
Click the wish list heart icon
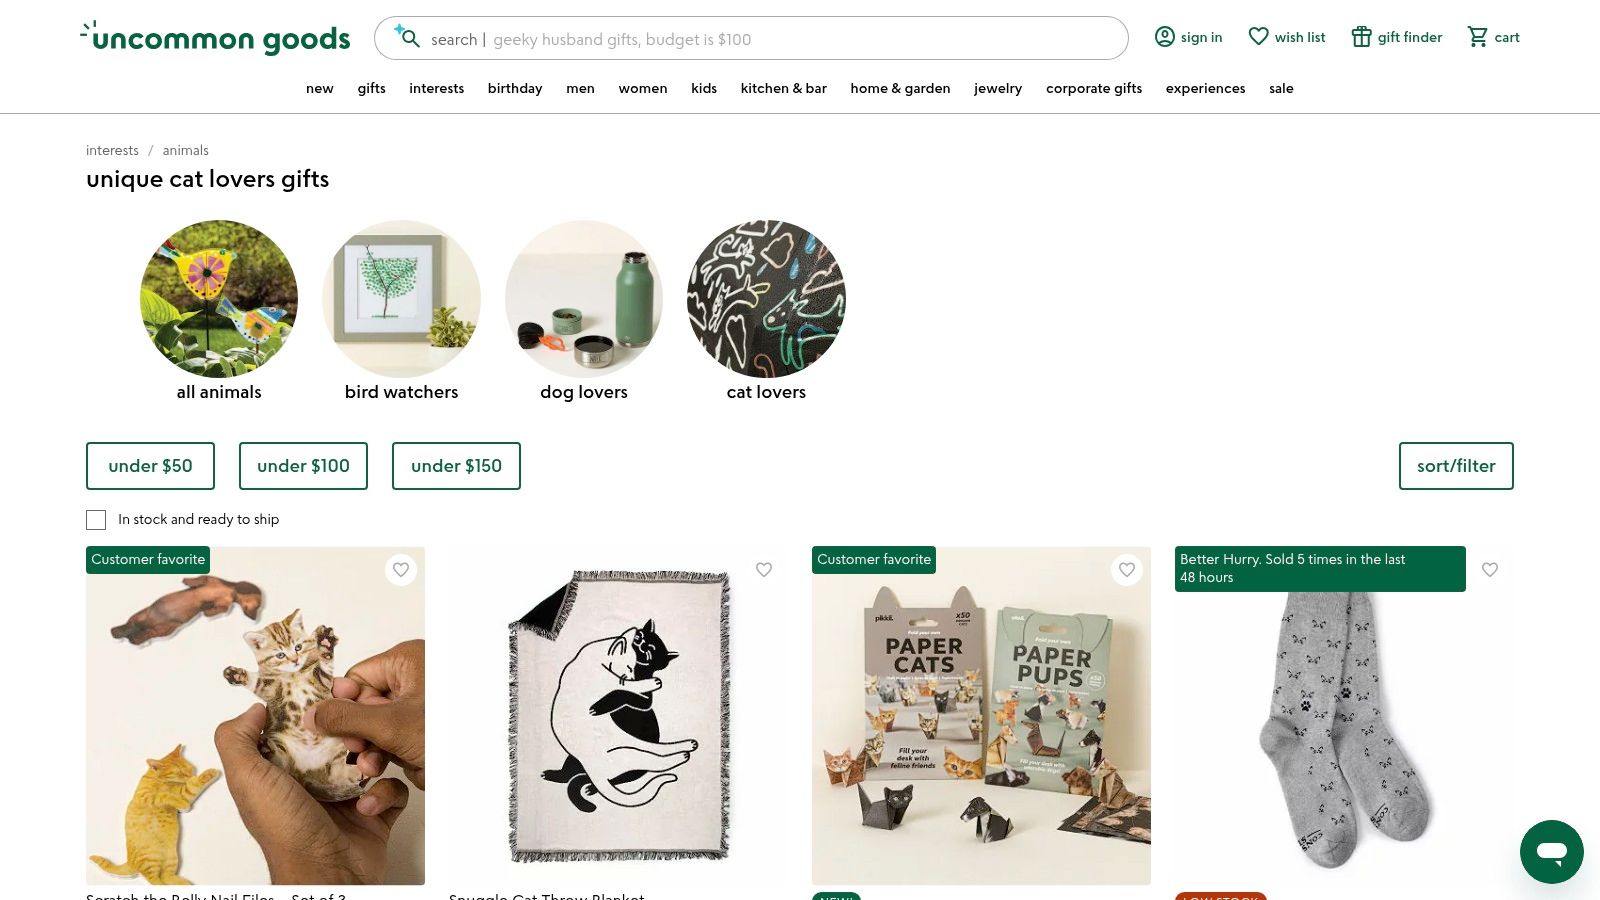(1258, 37)
